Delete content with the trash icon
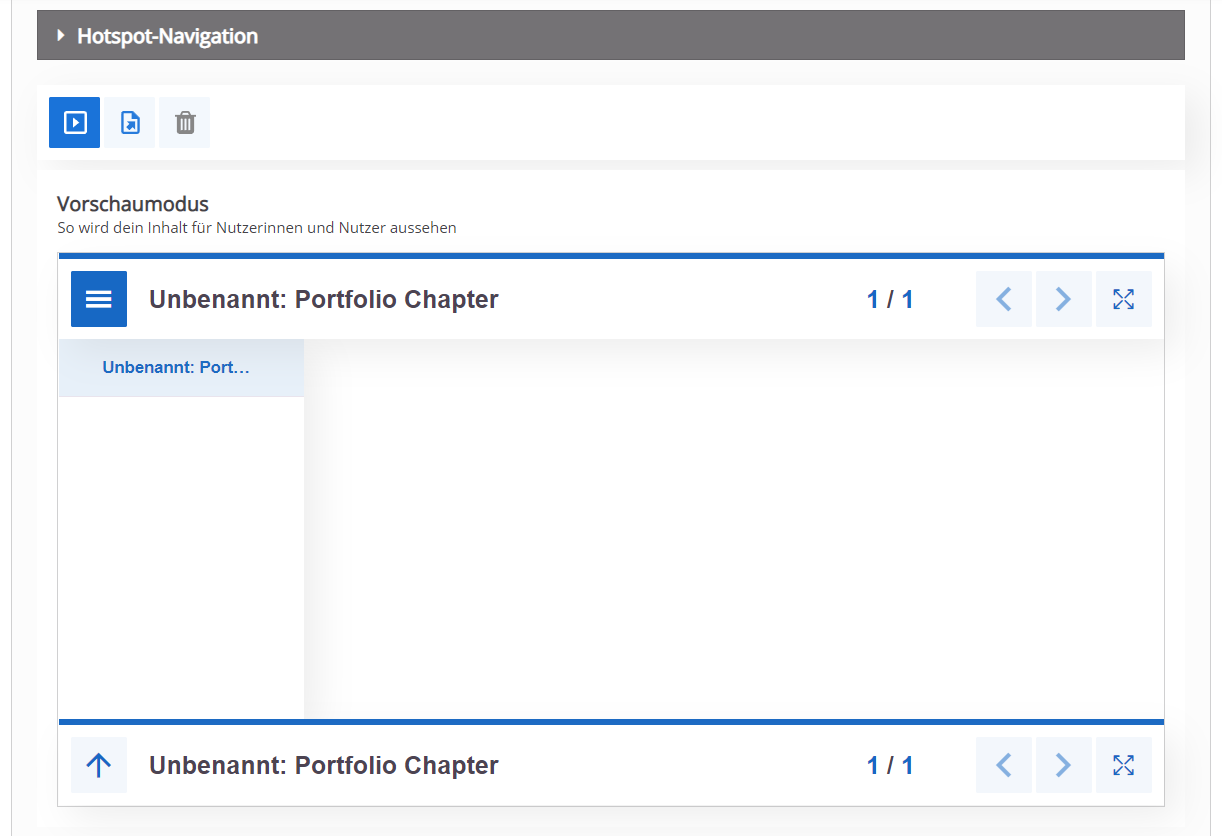The image size is (1222, 836). click(185, 122)
